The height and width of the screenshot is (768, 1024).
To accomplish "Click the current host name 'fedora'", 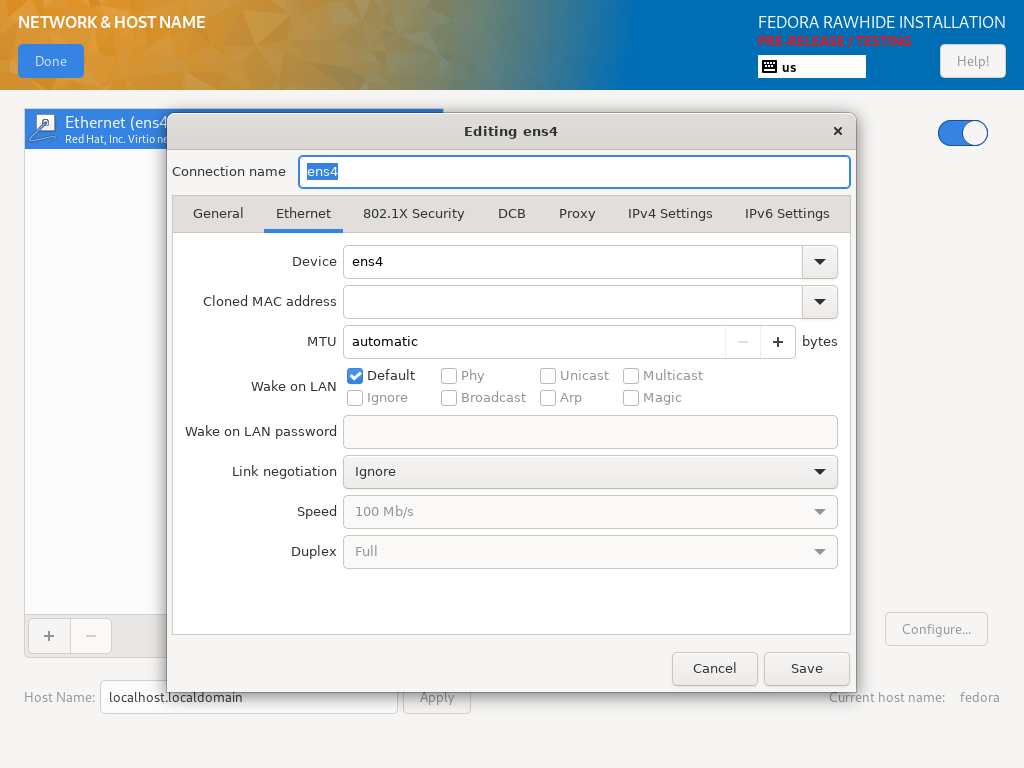I will coord(980,697).
